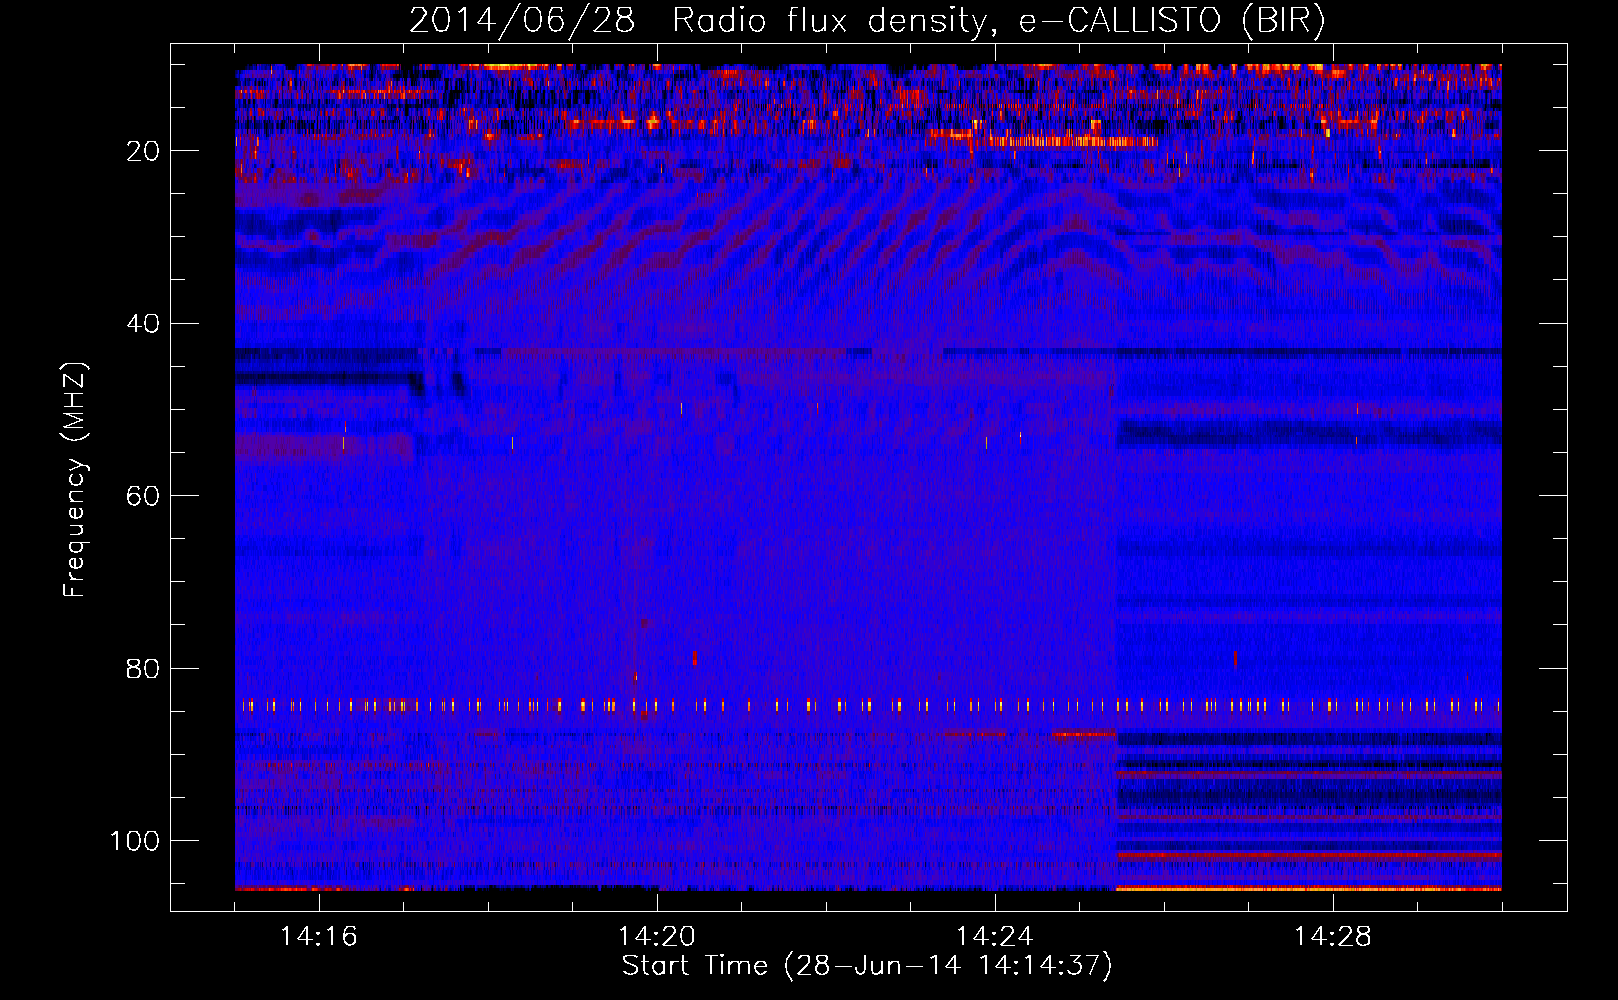1618x1000 pixels.
Task: Click the 14:16 time tick label
Action: [x=319, y=937]
